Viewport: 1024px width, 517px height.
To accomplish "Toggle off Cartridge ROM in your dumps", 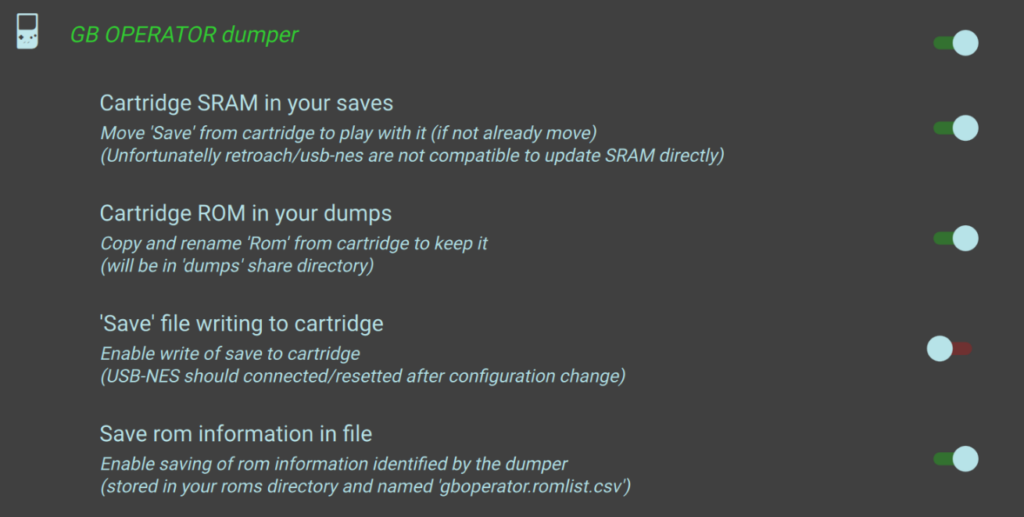I will pos(956,238).
